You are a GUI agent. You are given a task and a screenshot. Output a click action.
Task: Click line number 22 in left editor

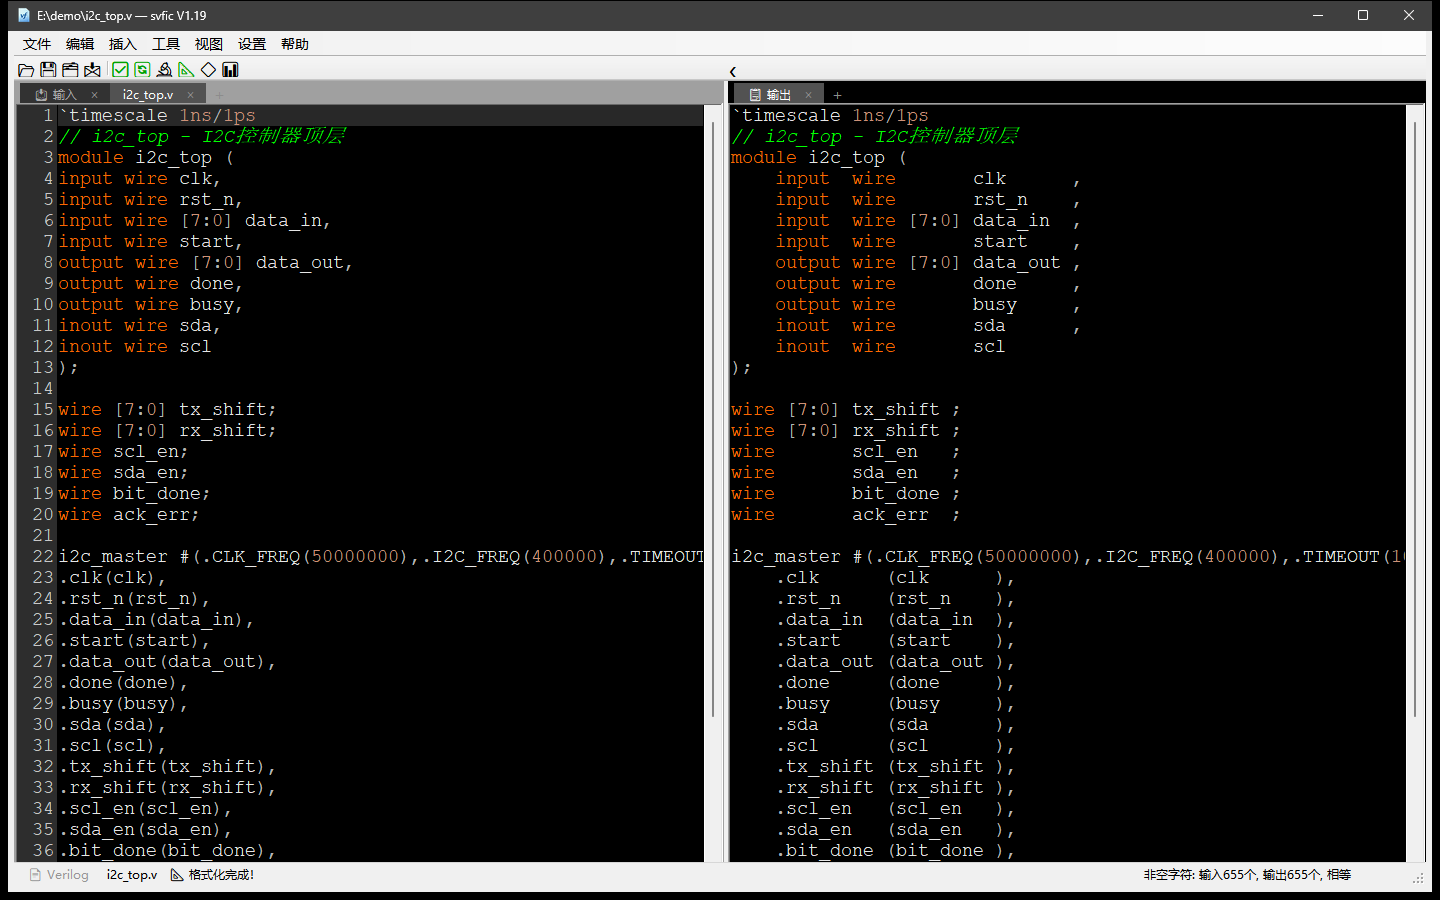[43, 557]
